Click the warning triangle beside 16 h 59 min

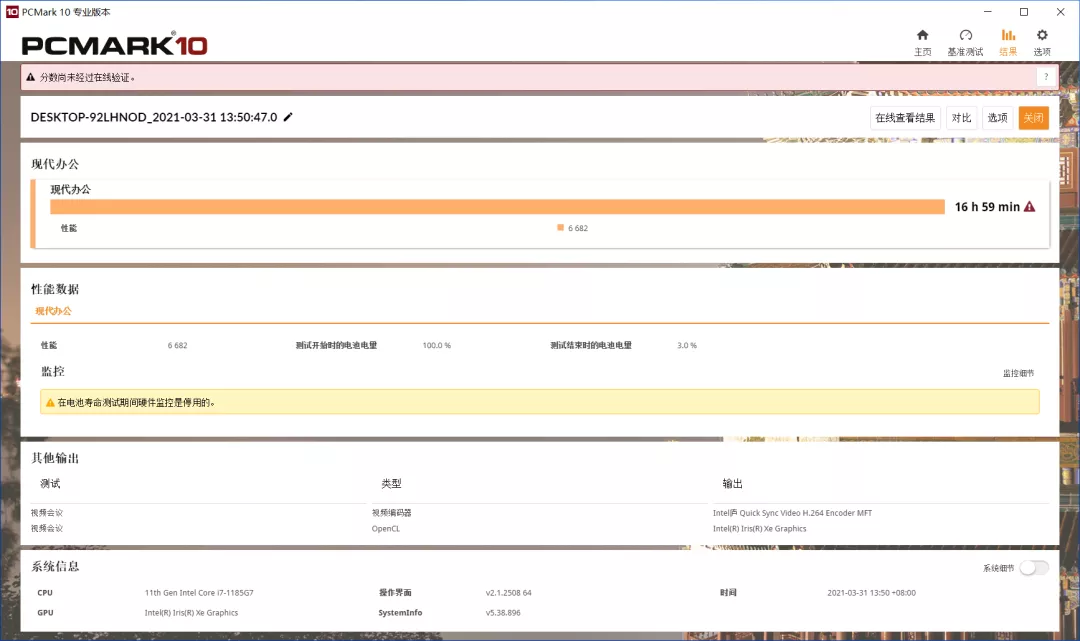coord(1029,207)
